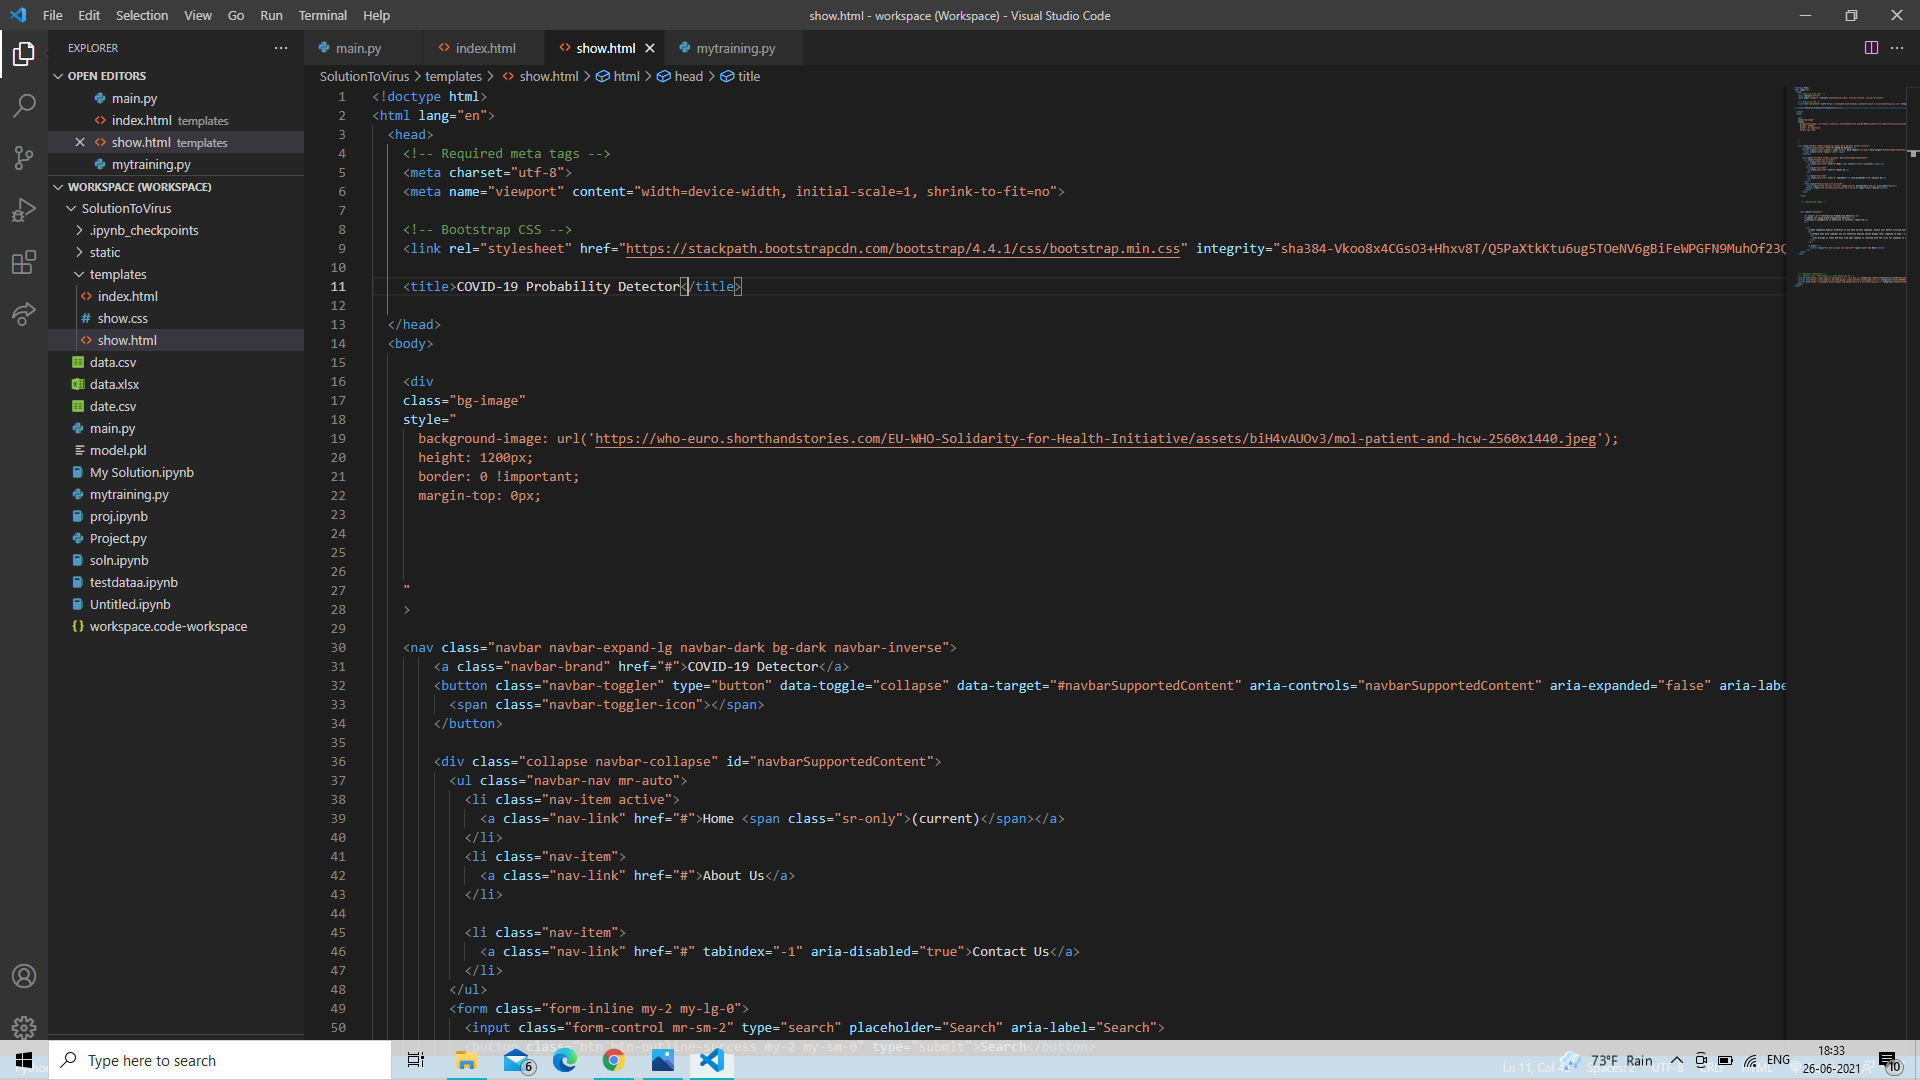Open Google Chrome from the taskbar
The width and height of the screenshot is (1920, 1080).
click(613, 1060)
